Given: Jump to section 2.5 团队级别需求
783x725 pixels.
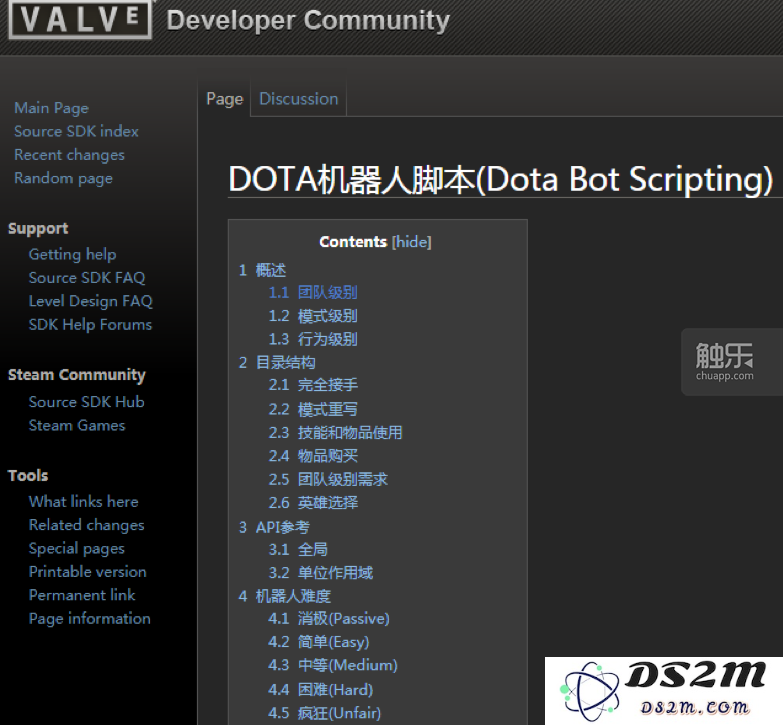Looking at the screenshot, I should click(x=328, y=479).
